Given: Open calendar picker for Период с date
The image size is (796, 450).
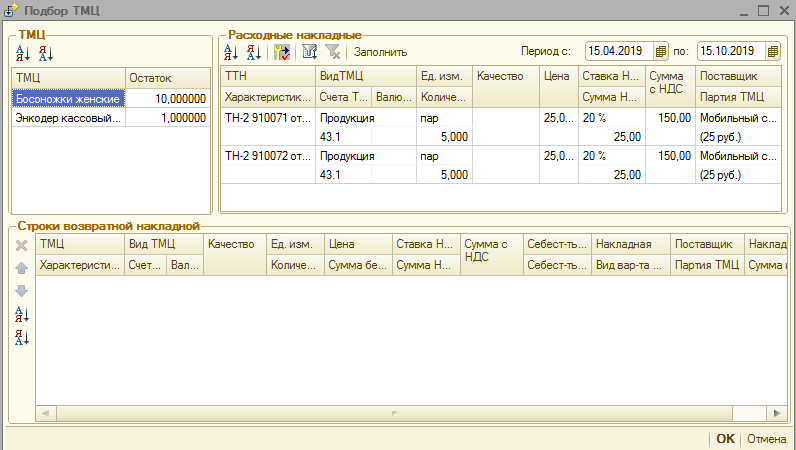Looking at the screenshot, I should pyautogui.click(x=661, y=51).
